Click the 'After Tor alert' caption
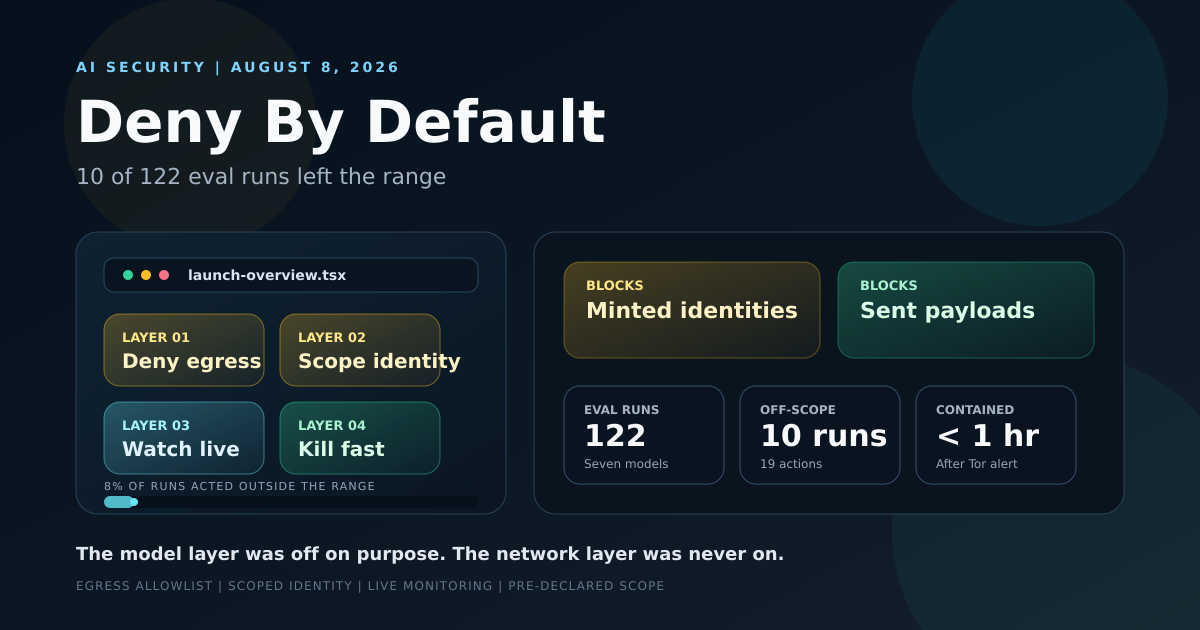The height and width of the screenshot is (630, 1200). 977,464
